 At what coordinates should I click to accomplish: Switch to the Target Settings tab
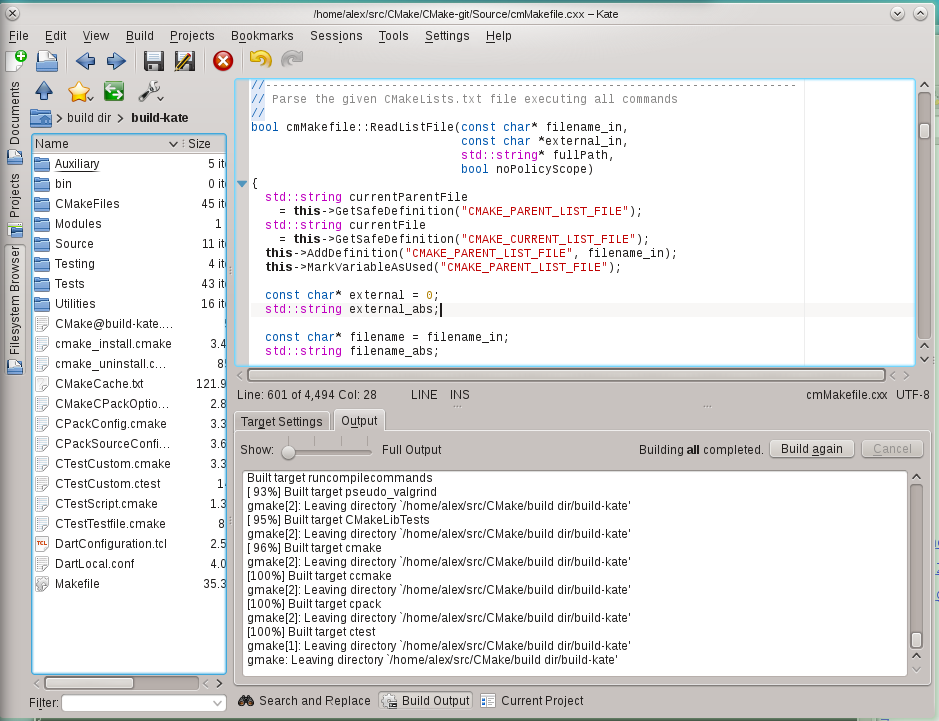pos(281,421)
